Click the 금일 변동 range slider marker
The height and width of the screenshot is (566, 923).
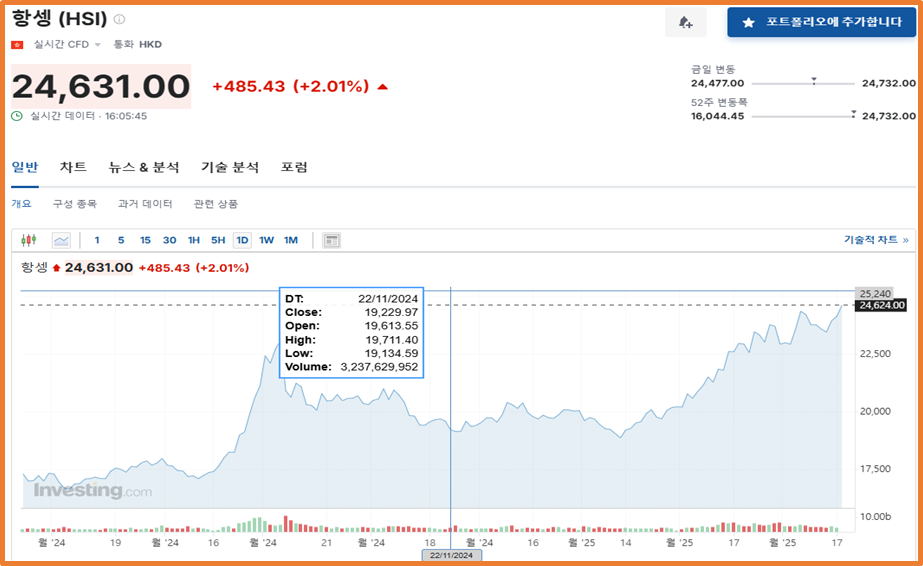tap(814, 81)
